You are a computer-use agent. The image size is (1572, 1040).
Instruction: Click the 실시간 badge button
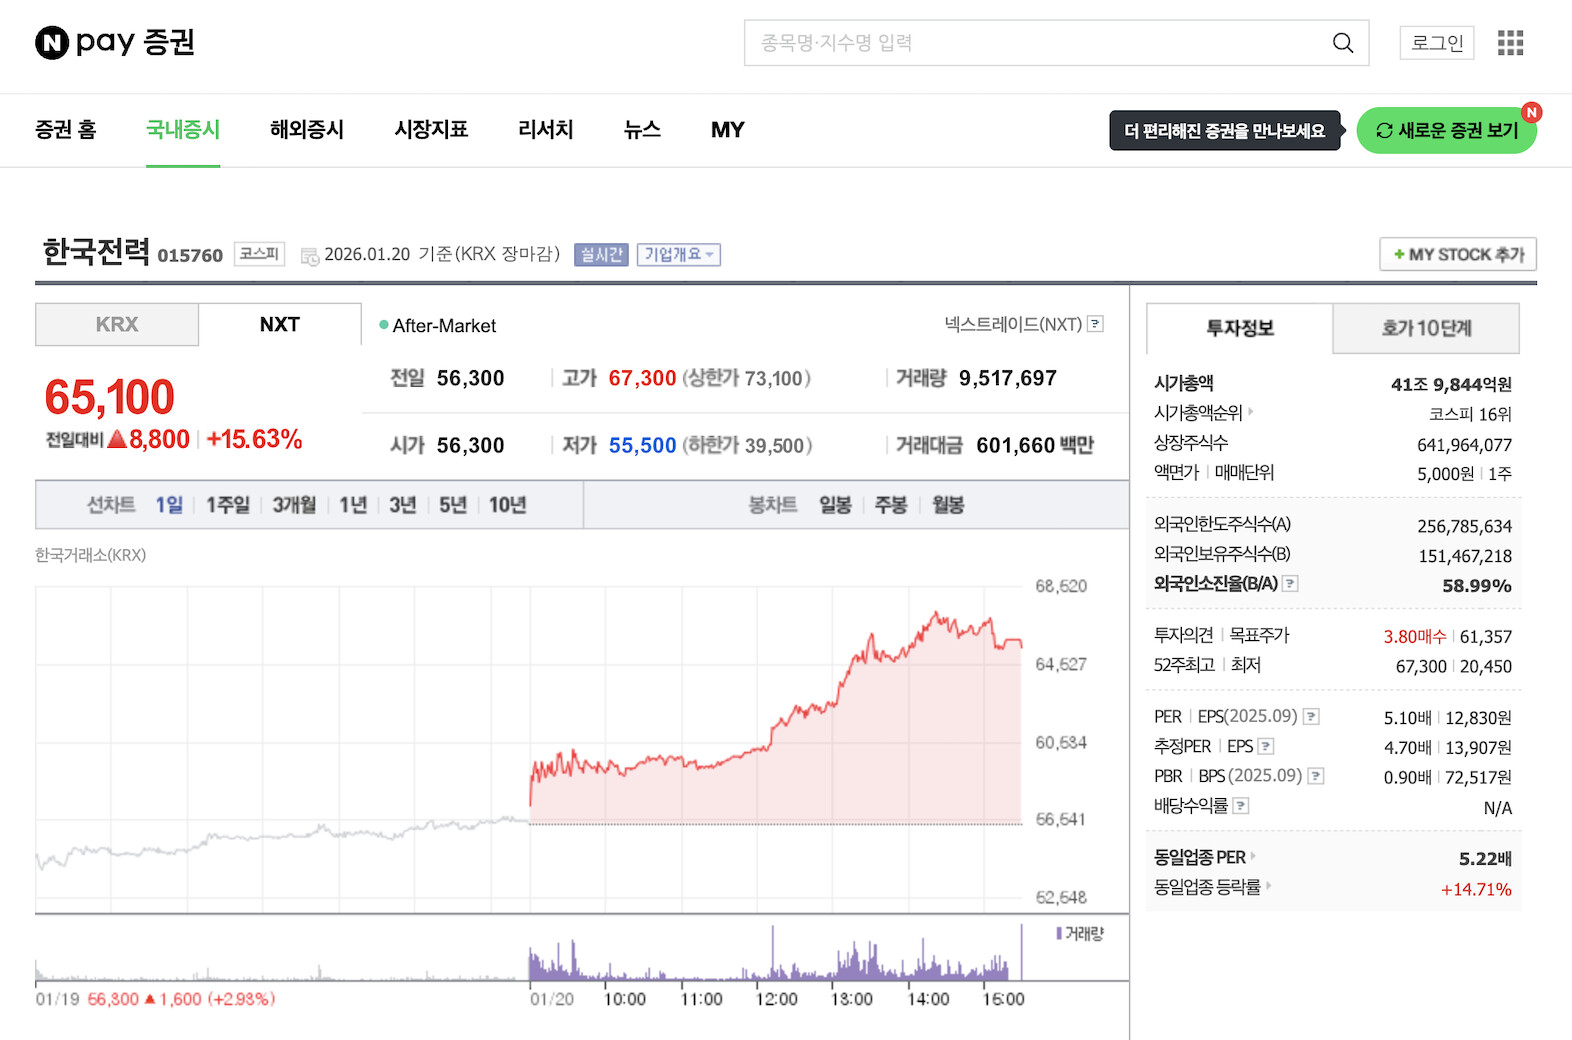pyautogui.click(x=601, y=255)
